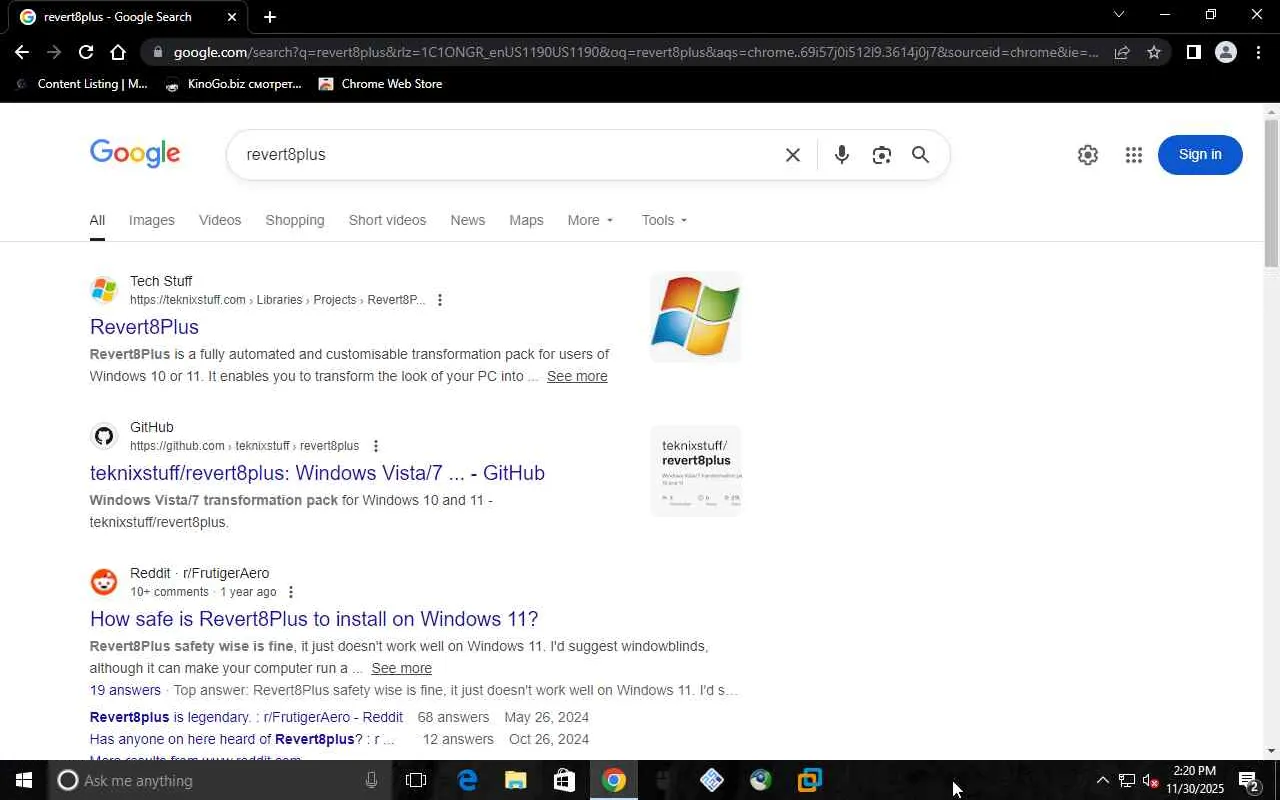Open the Chrome profile avatar menu
The image size is (1280, 800).
coord(1226,52)
